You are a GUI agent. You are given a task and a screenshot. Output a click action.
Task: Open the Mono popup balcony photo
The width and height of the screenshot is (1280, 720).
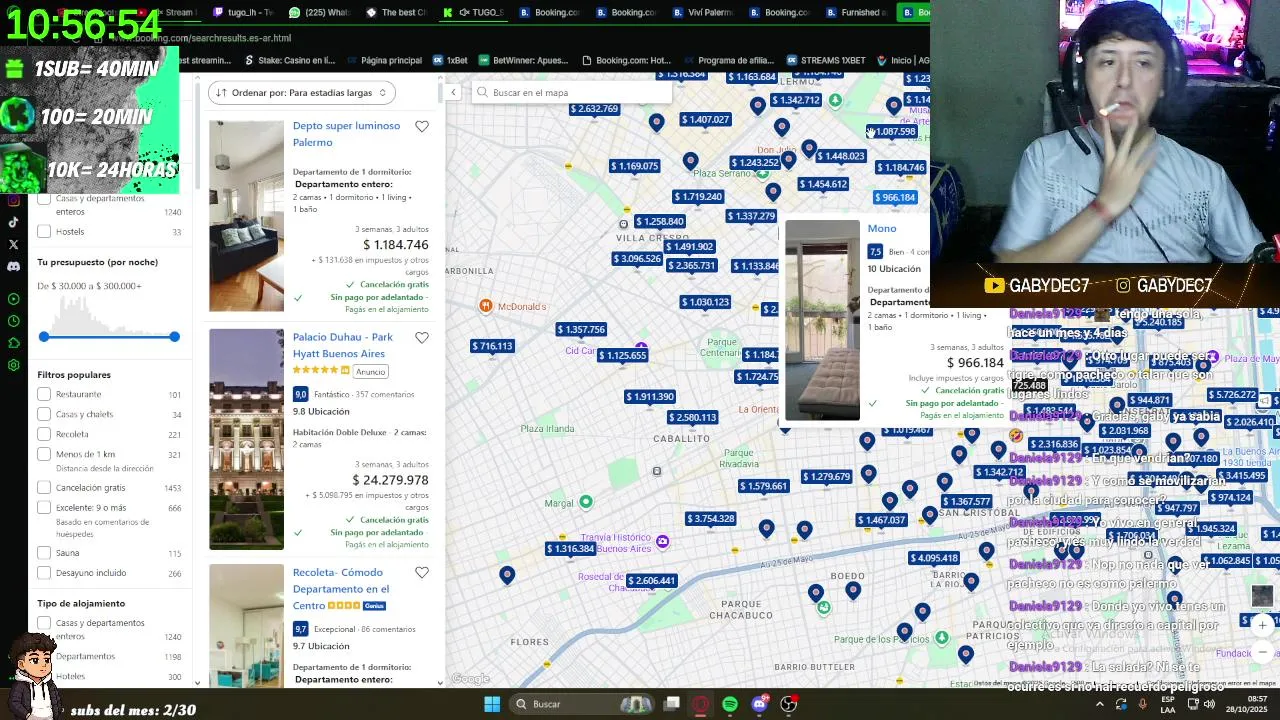(822, 320)
